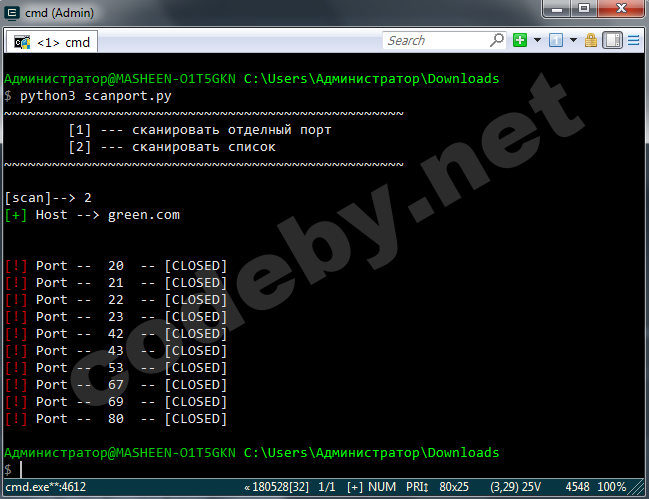This screenshot has height=499, width=649.
Task: Open the hamburger system menu
Action: click(x=634, y=40)
